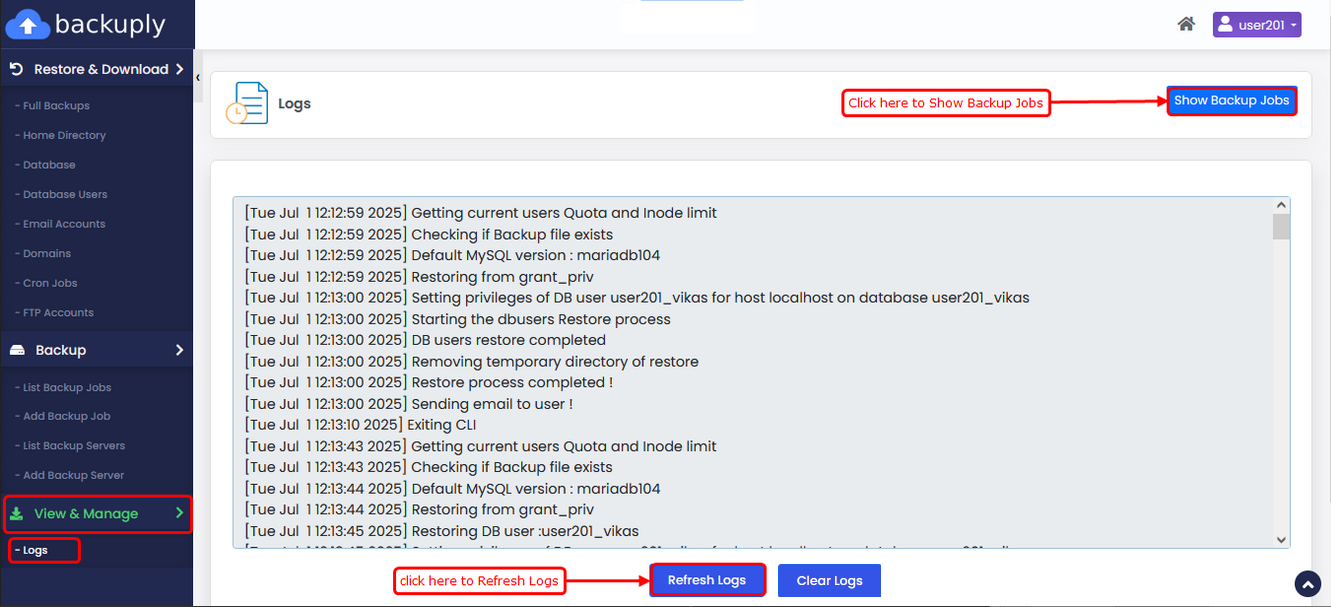Viewport: 1331px width, 607px height.
Task: Open Email Accounts from the sidebar
Action: click(x=64, y=224)
